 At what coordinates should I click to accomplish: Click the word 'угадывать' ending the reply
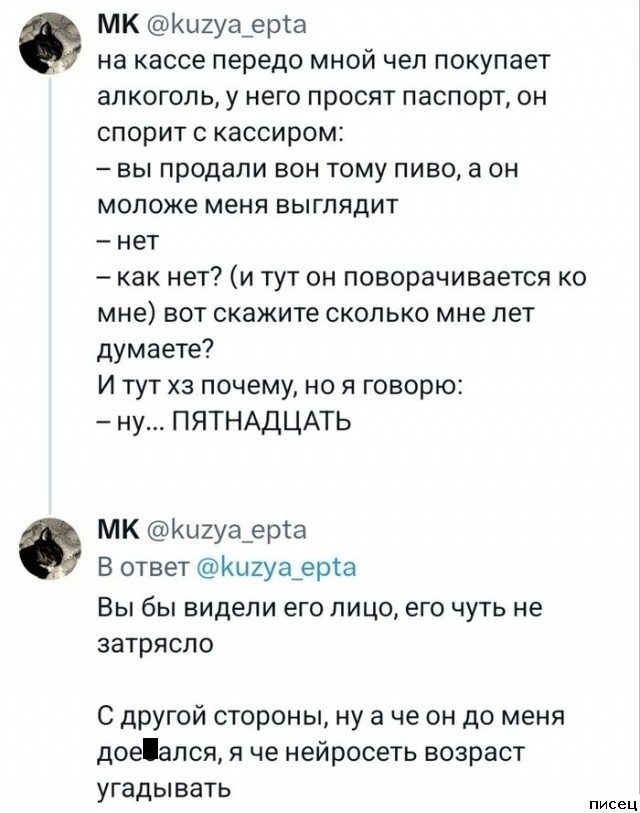pyautogui.click(x=163, y=786)
